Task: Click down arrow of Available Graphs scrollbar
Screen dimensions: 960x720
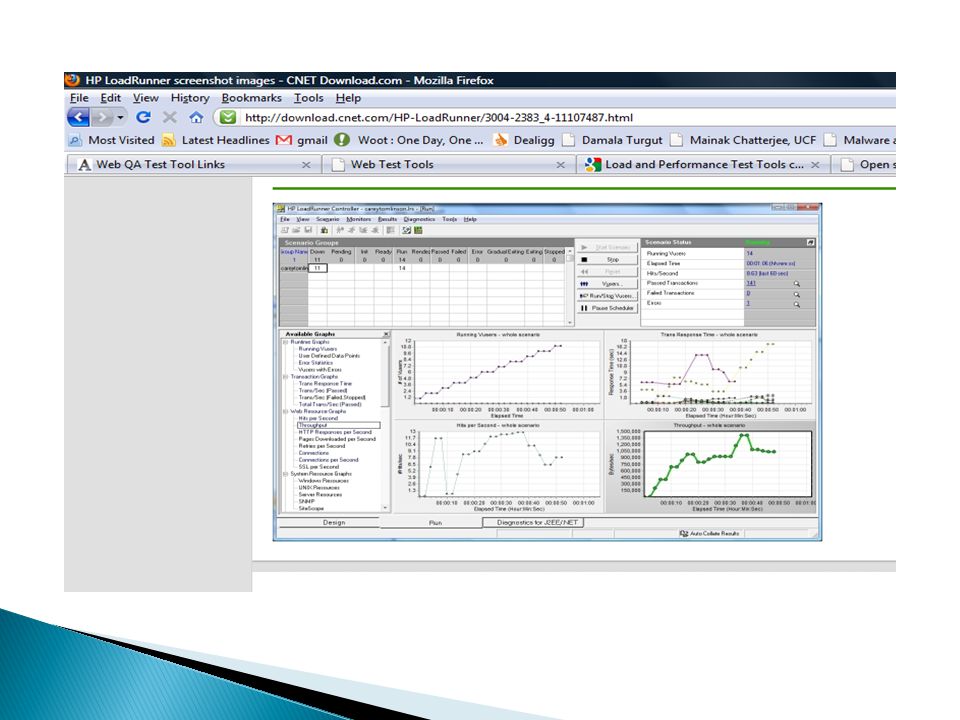Action: click(385, 508)
